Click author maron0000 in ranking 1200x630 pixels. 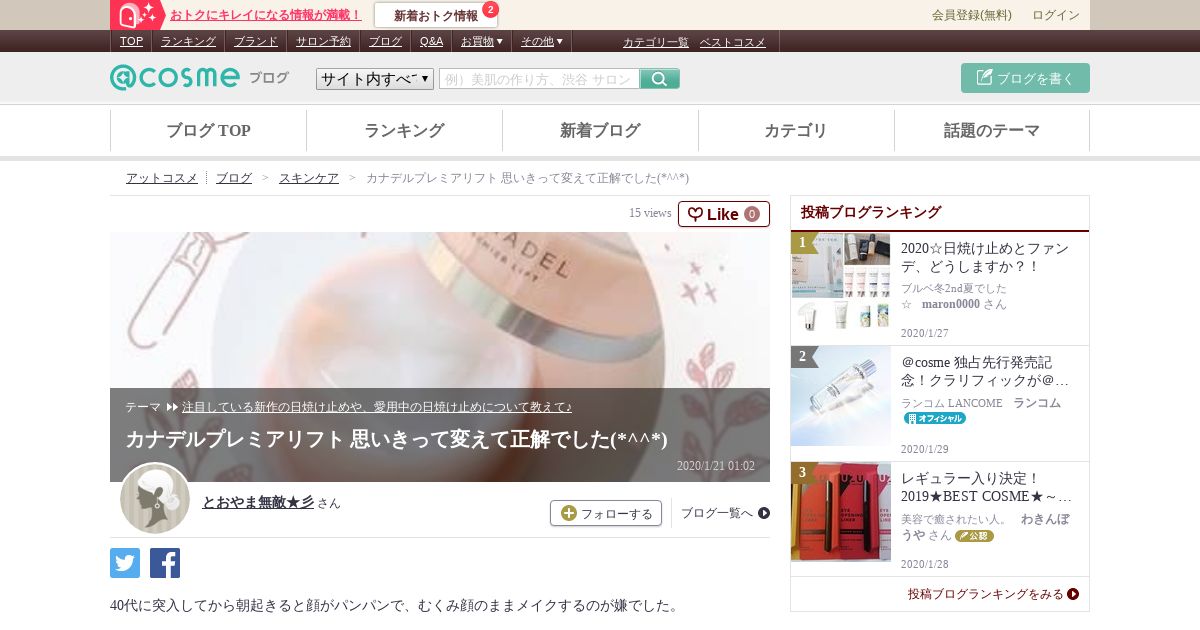click(x=950, y=304)
